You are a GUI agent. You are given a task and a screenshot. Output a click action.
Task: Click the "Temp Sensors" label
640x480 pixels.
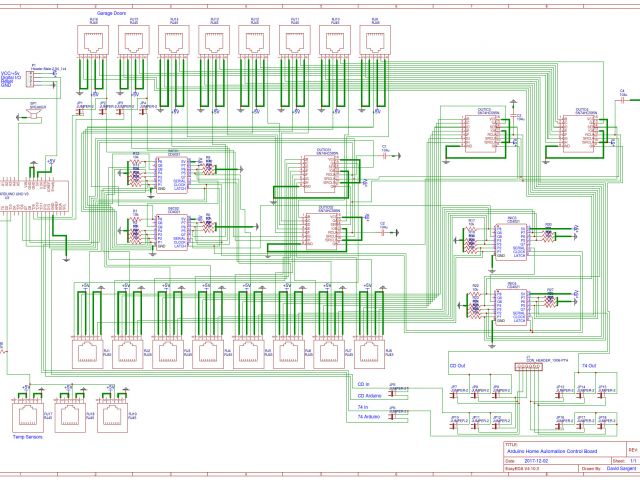25,436
